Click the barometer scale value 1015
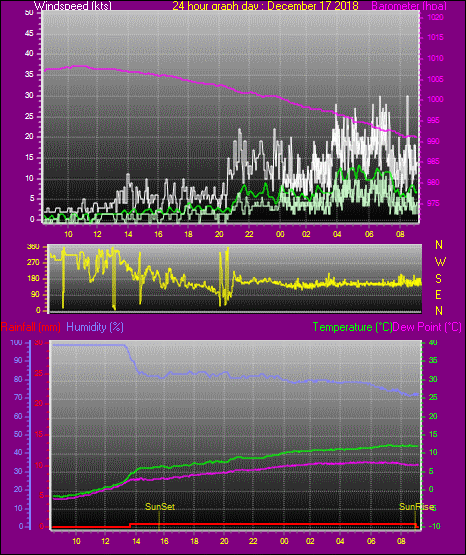This screenshot has height=555, width=466. pyautogui.click(x=436, y=38)
